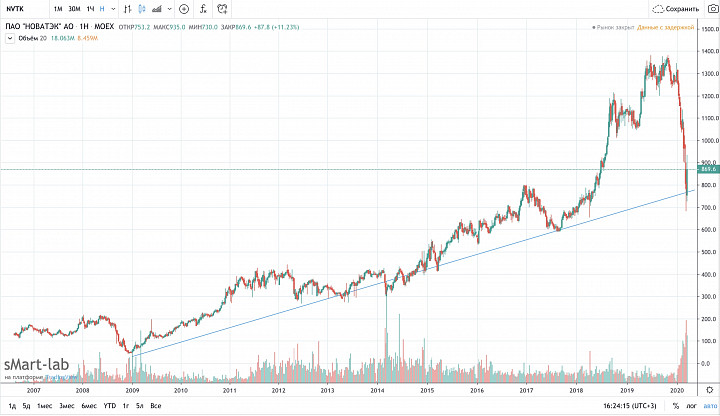Click the Объём 20 indicator label
Image resolution: width=720 pixels, height=416 pixels.
(x=32, y=39)
